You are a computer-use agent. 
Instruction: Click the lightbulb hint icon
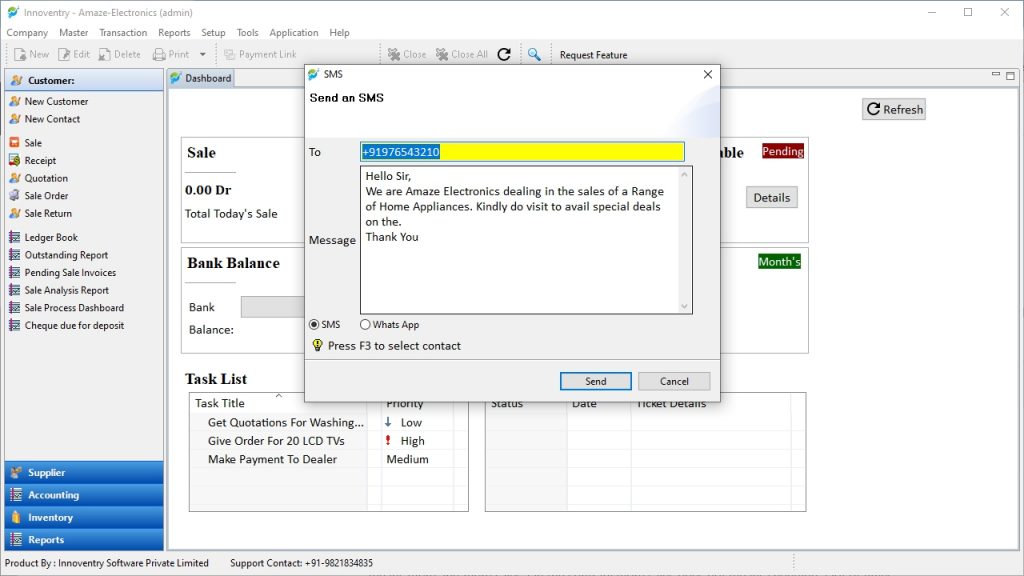point(317,345)
